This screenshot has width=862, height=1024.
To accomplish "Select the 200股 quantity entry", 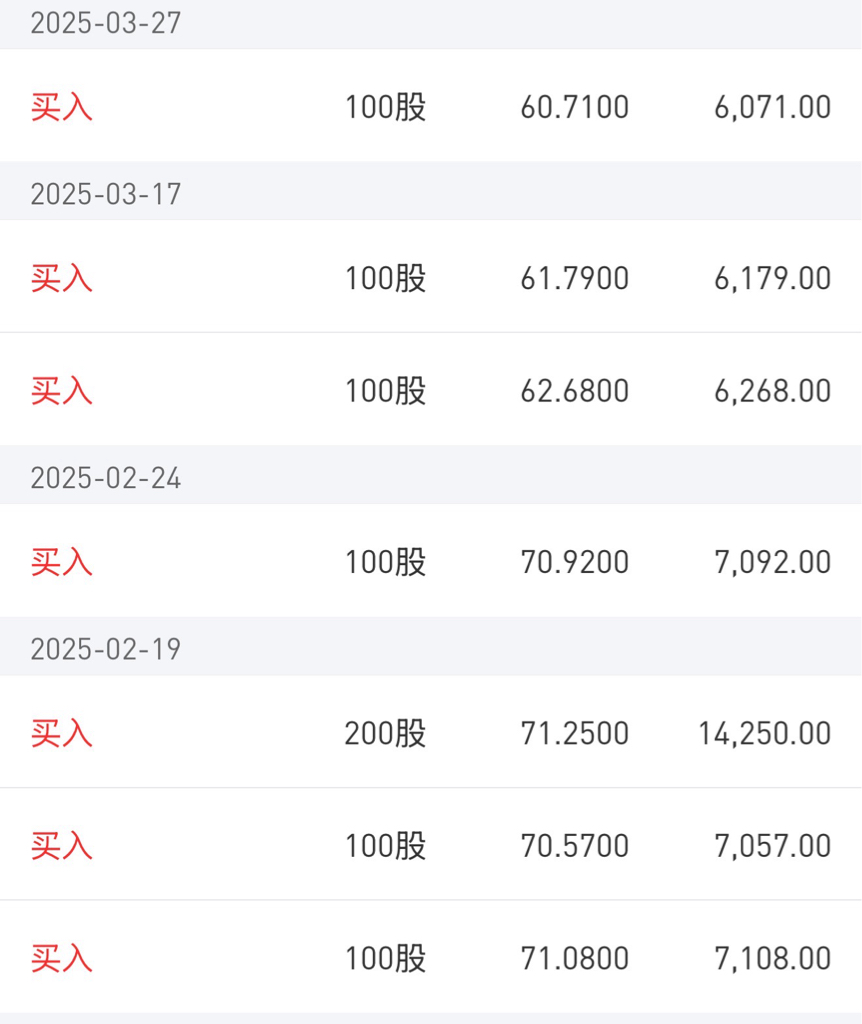I will click(x=385, y=733).
